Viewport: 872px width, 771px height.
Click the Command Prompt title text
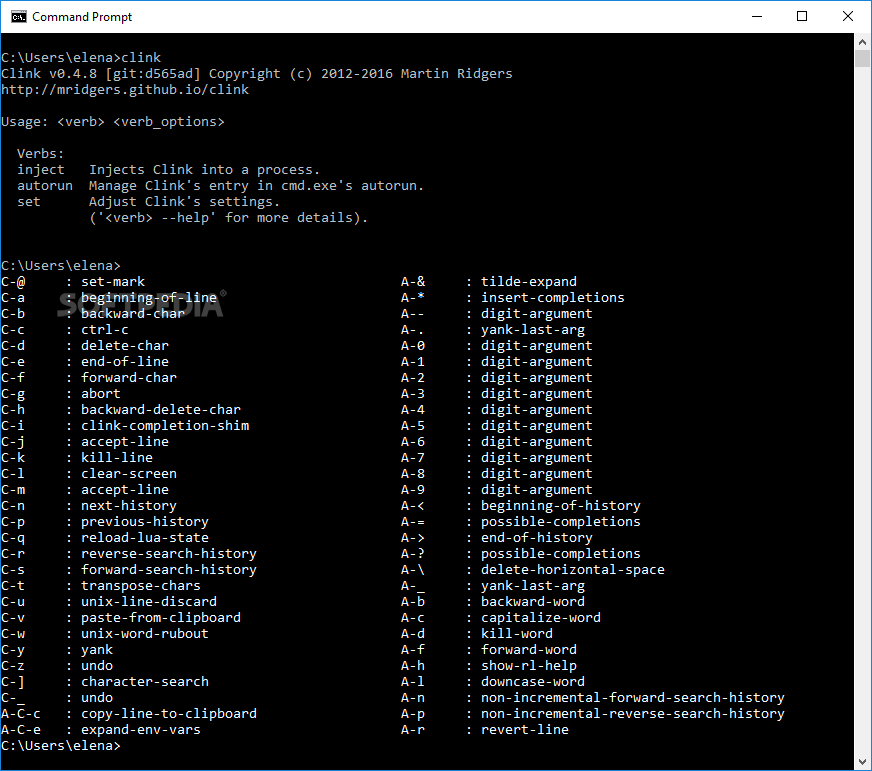82,17
